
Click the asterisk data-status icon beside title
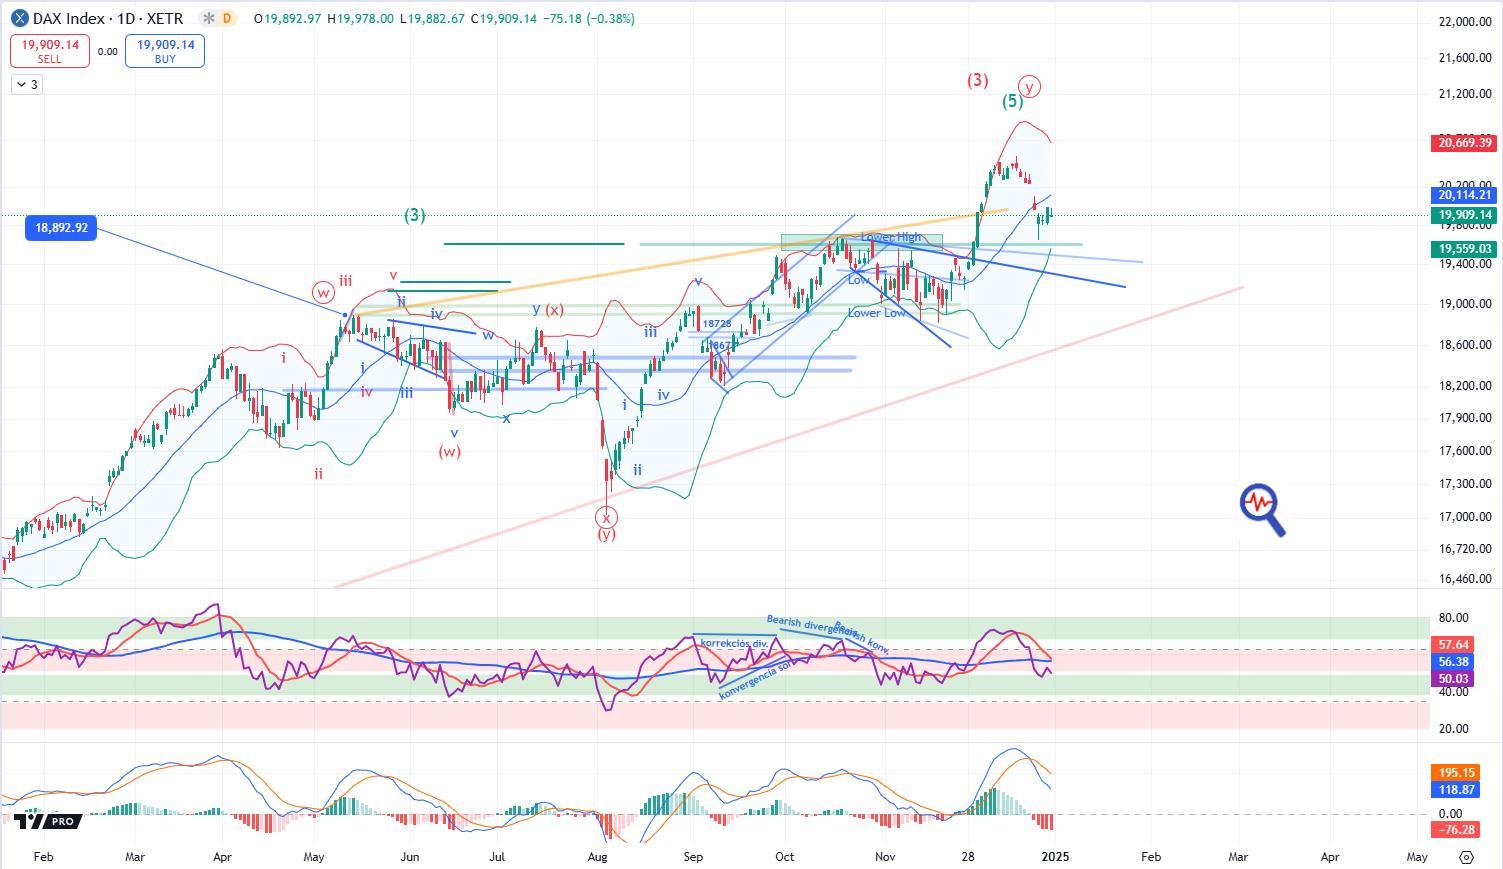[x=207, y=18]
